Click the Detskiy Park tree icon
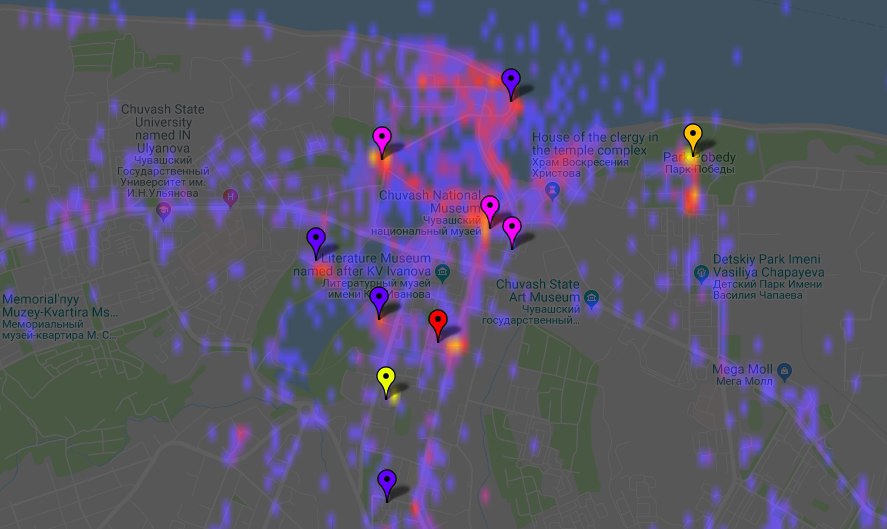The height and width of the screenshot is (529, 887). [x=702, y=272]
